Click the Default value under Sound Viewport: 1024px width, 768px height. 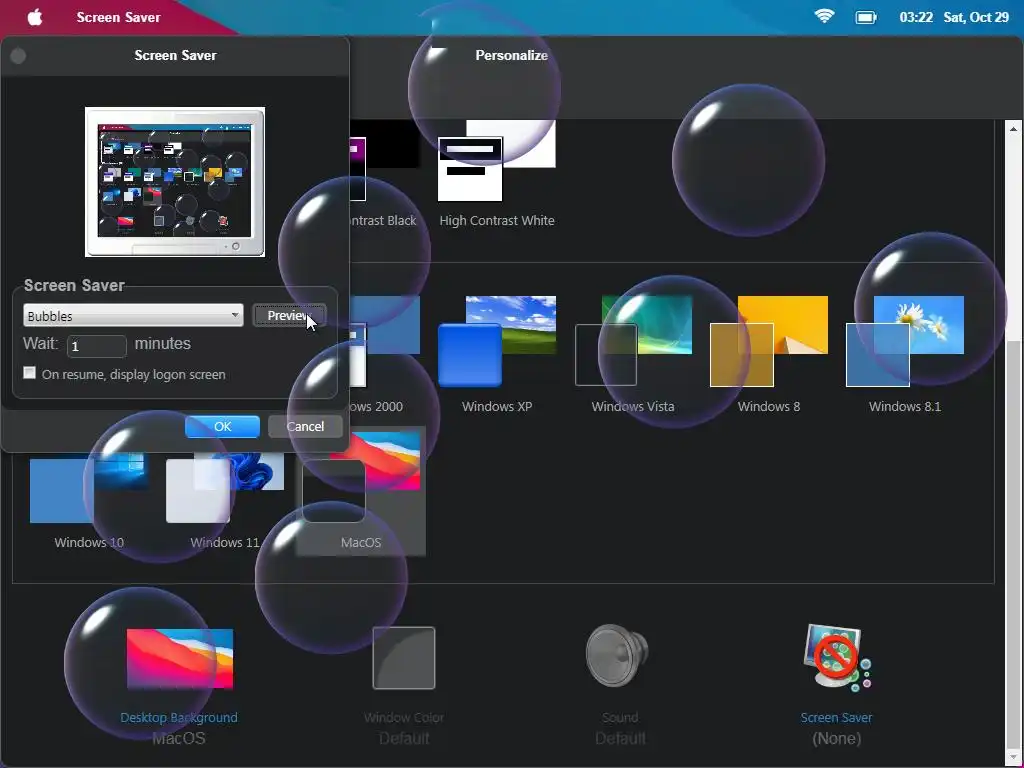point(620,739)
